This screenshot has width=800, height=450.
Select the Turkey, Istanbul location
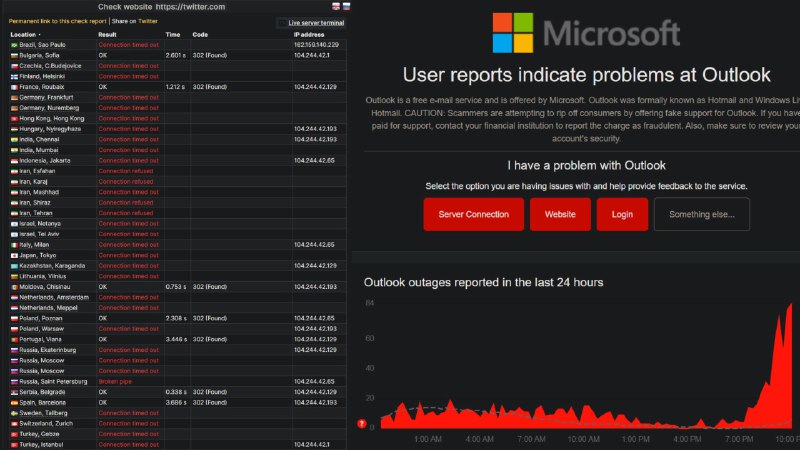pyautogui.click(x=41, y=445)
